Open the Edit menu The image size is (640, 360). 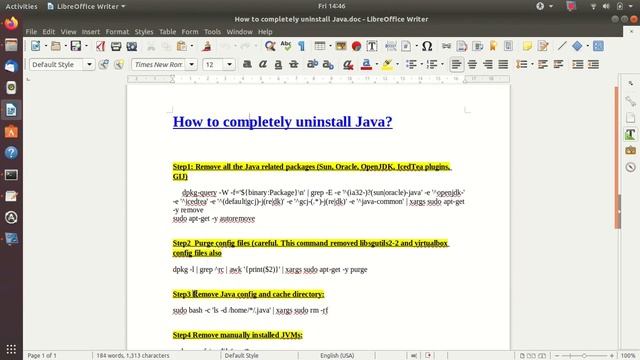[49, 32]
